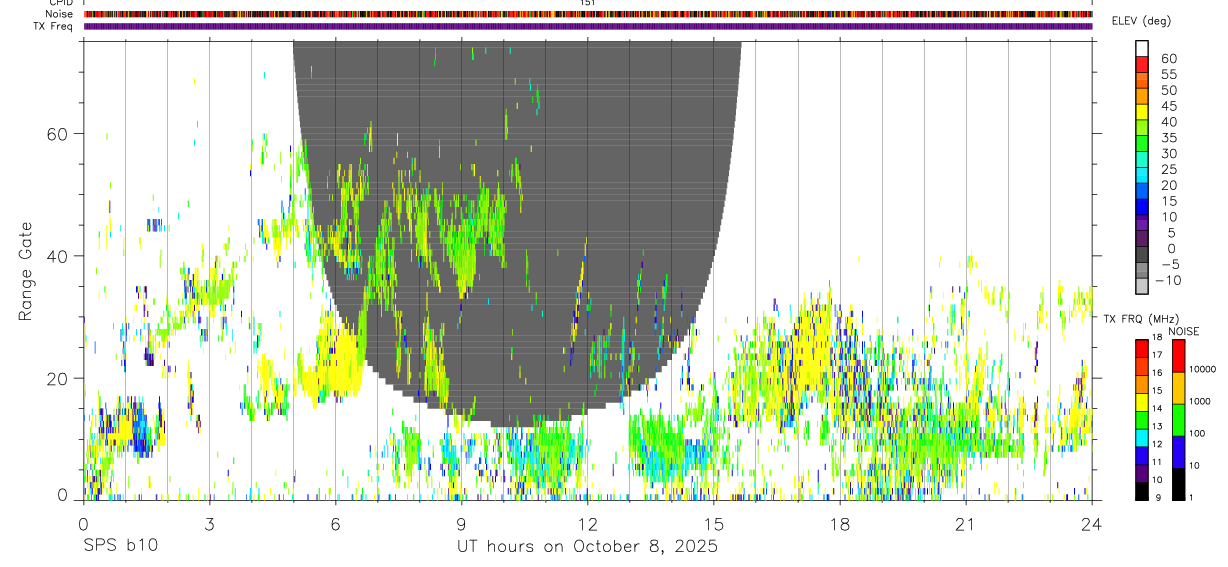Click the NOISE legend value '10000'

pyautogui.click(x=1202, y=369)
